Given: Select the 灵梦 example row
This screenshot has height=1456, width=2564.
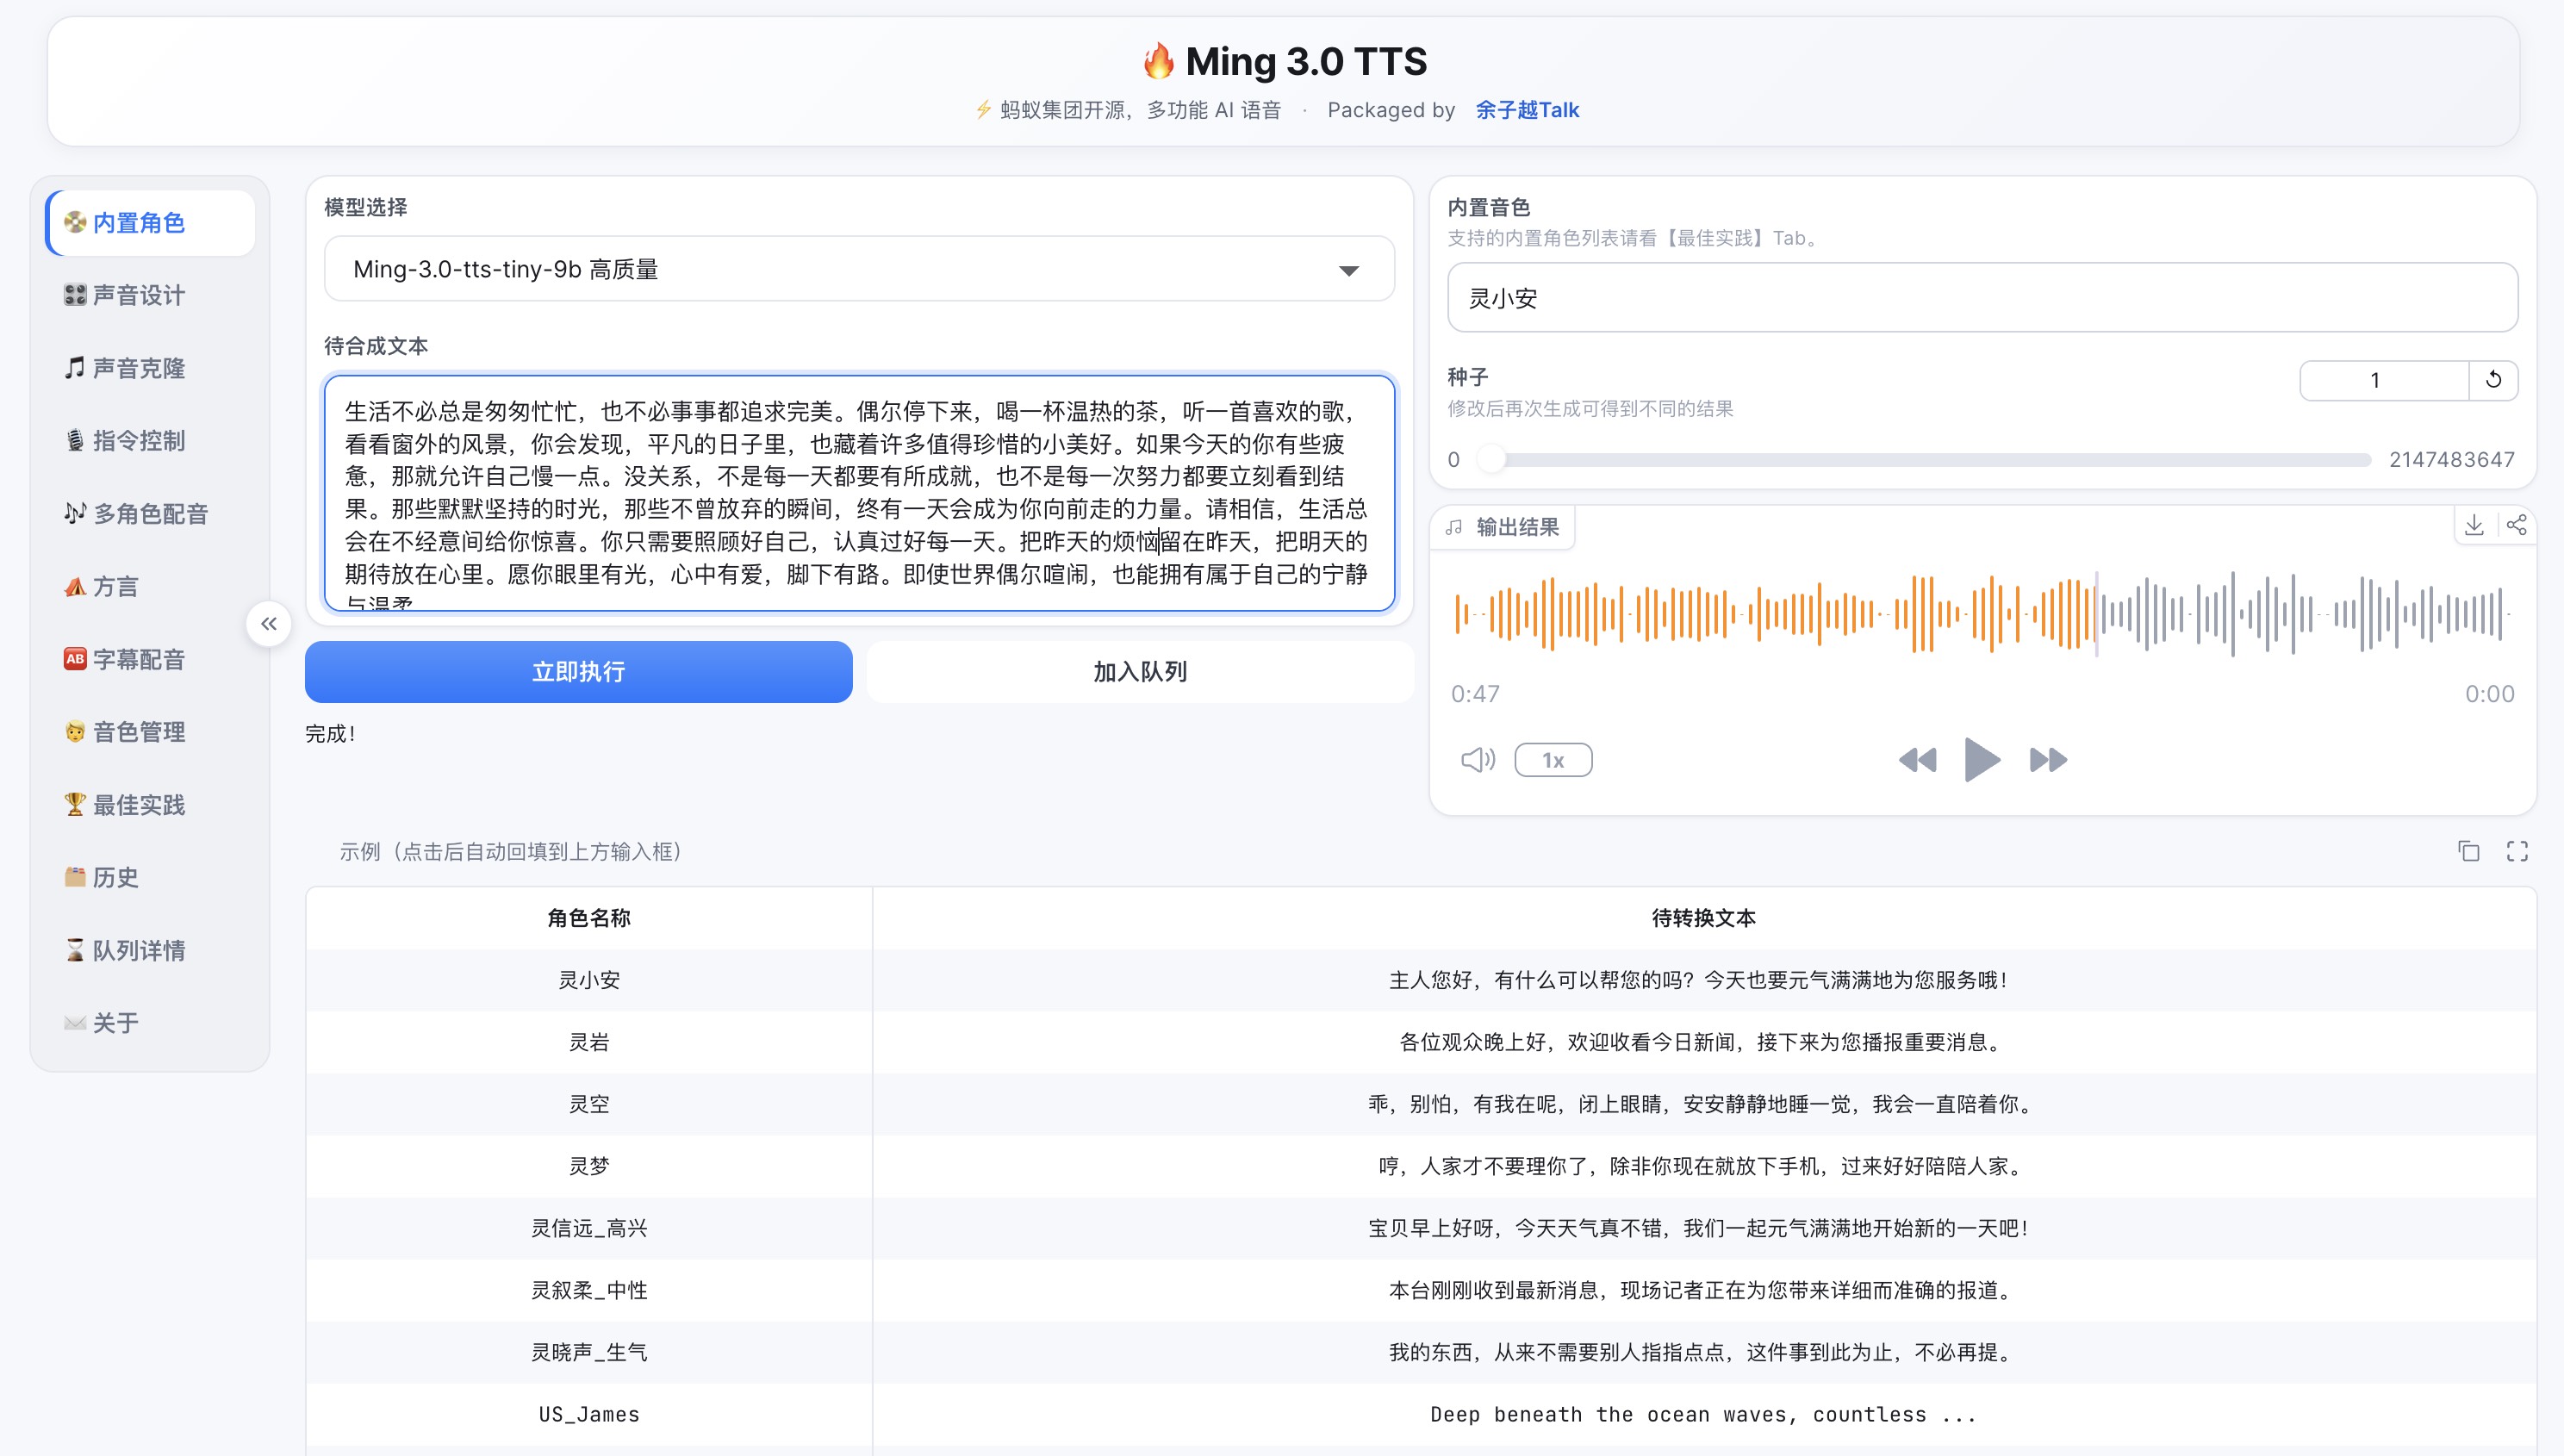Looking at the screenshot, I should [1420, 1166].
